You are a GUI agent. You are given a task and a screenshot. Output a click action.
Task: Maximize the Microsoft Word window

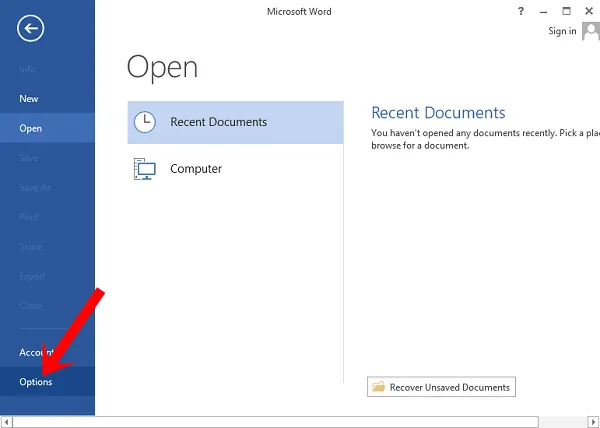tap(566, 12)
